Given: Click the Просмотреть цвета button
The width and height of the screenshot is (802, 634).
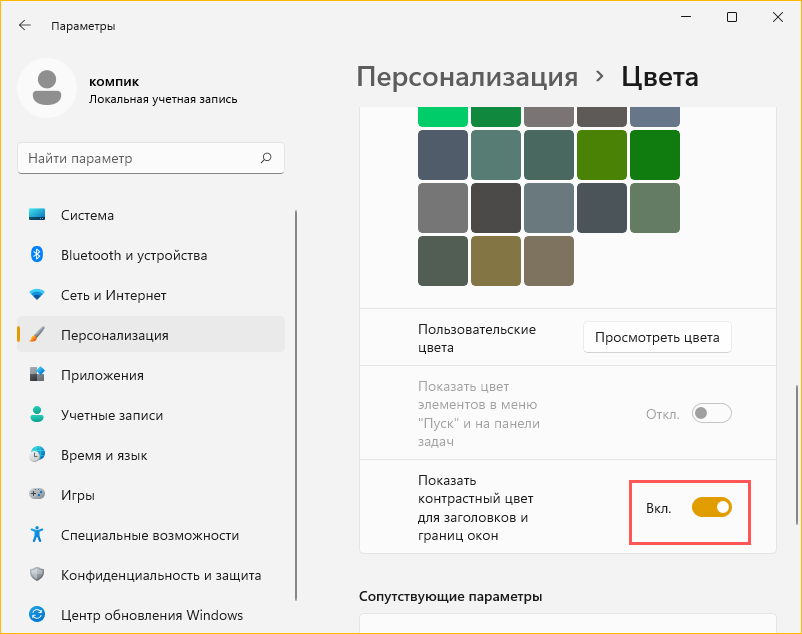Looking at the screenshot, I should [x=657, y=337].
